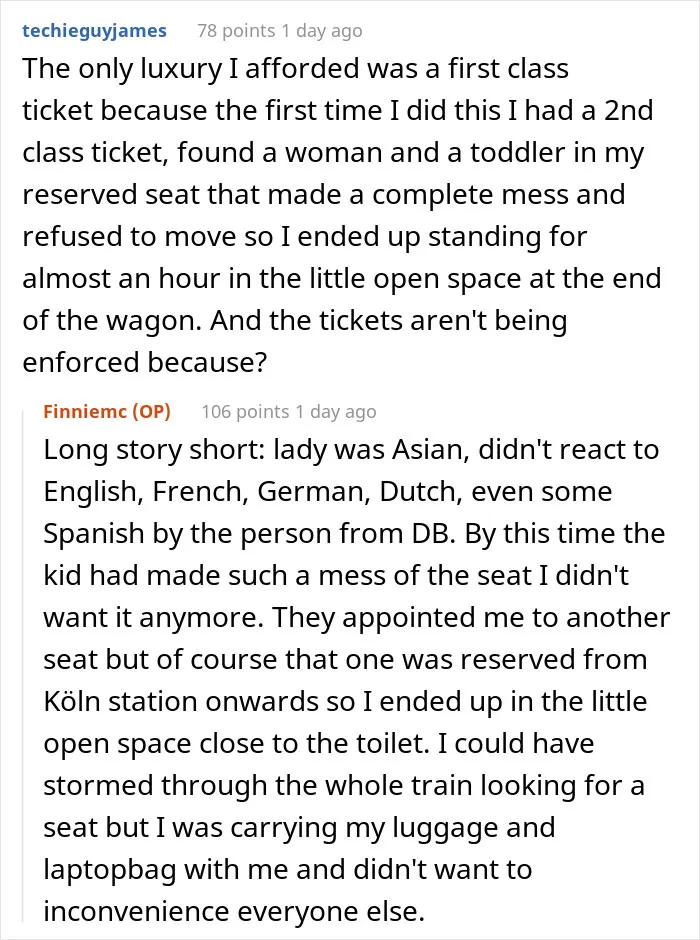Click 'open space close to the toilet' line

pos(319,743)
